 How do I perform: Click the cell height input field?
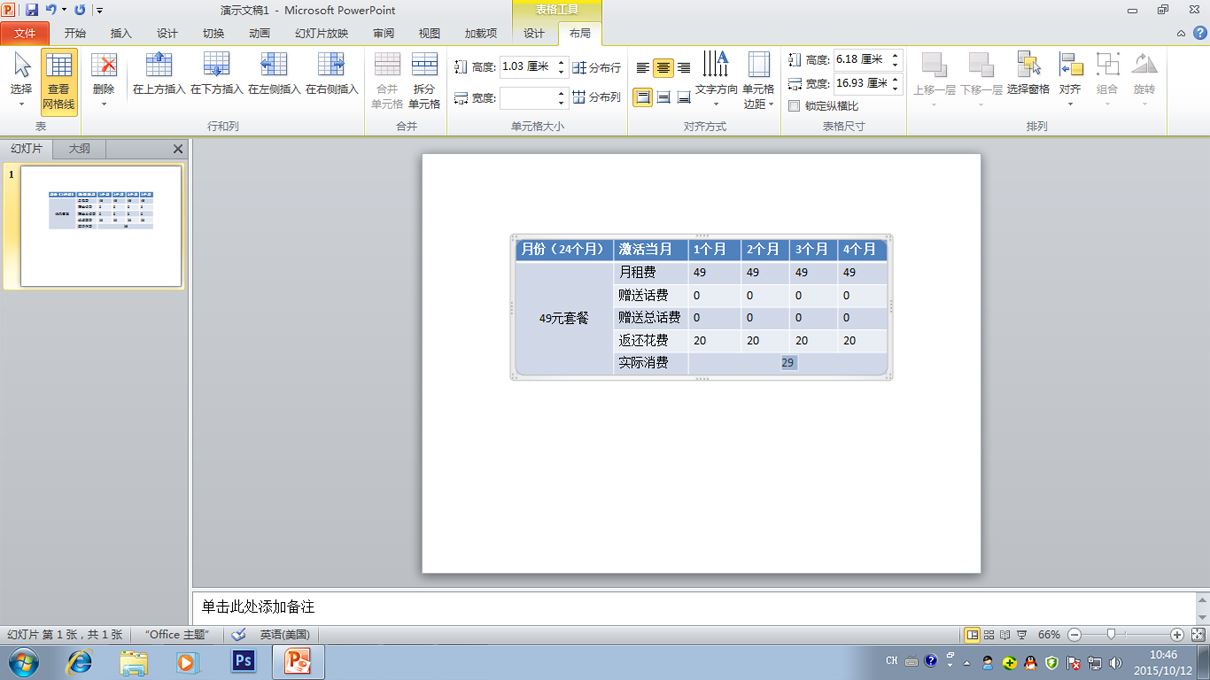point(527,67)
